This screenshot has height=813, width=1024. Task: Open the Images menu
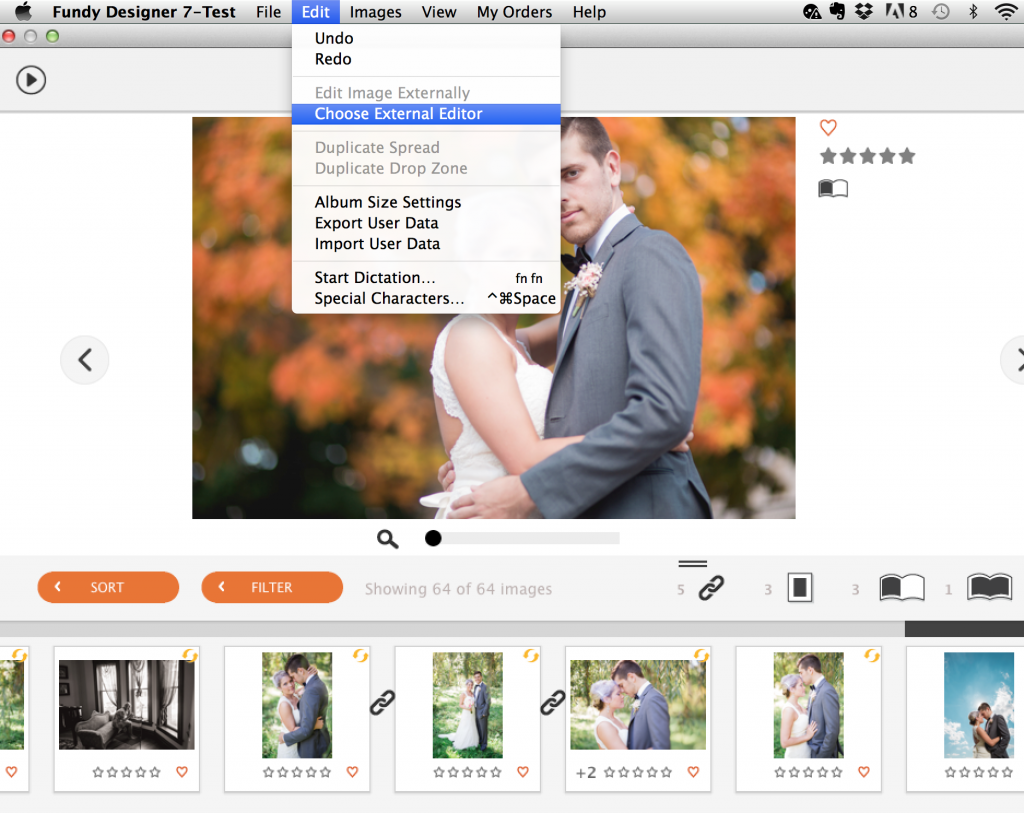coord(376,12)
